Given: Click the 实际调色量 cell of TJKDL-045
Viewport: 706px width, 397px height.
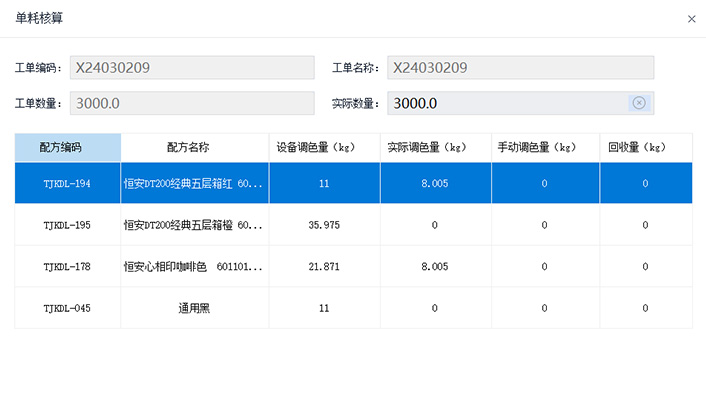Looking at the screenshot, I should (x=436, y=308).
